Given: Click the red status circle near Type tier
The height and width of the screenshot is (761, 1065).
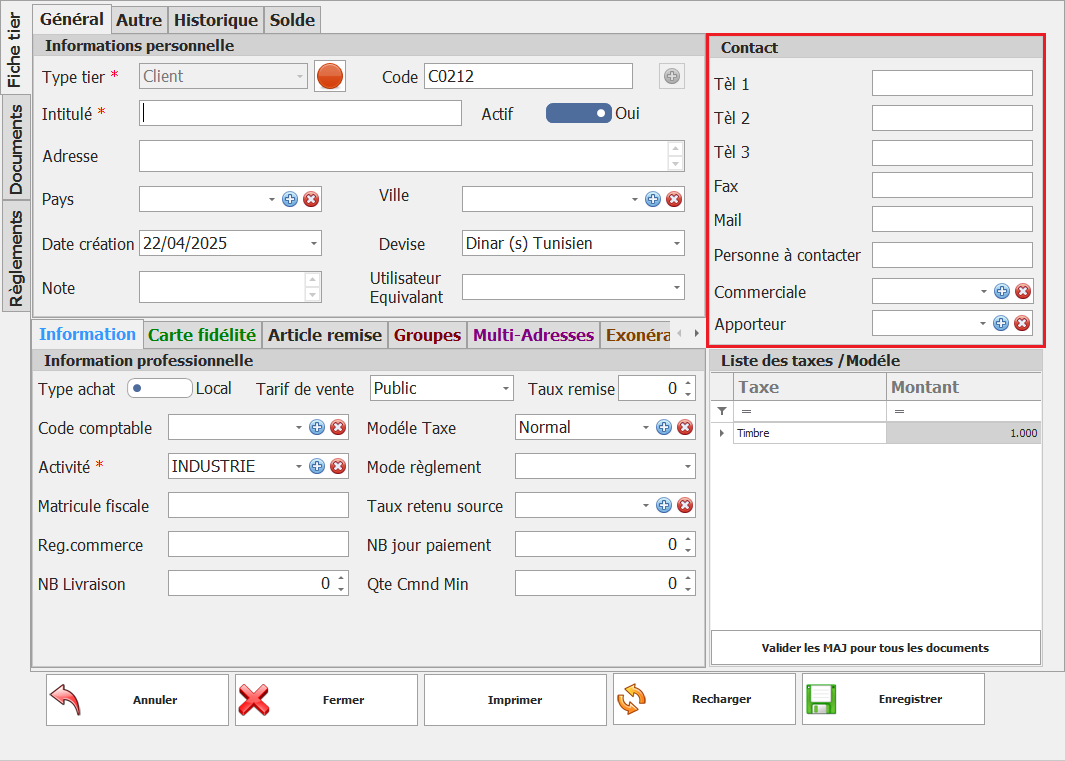Looking at the screenshot, I should pos(330,75).
